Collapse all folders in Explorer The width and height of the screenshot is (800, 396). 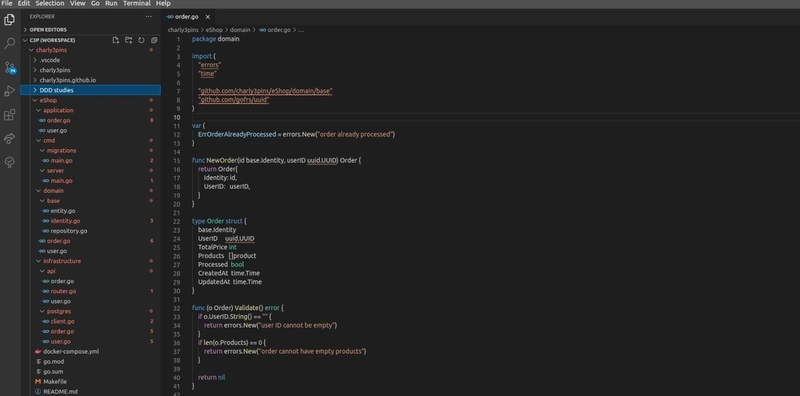pyautogui.click(x=154, y=40)
